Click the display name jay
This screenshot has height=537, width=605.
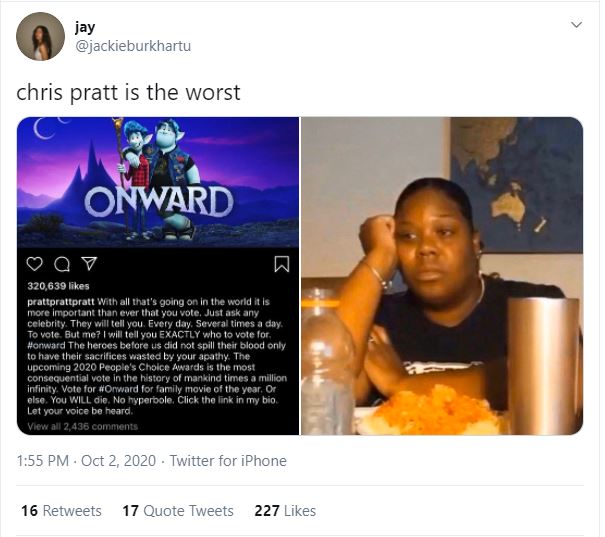click(85, 27)
